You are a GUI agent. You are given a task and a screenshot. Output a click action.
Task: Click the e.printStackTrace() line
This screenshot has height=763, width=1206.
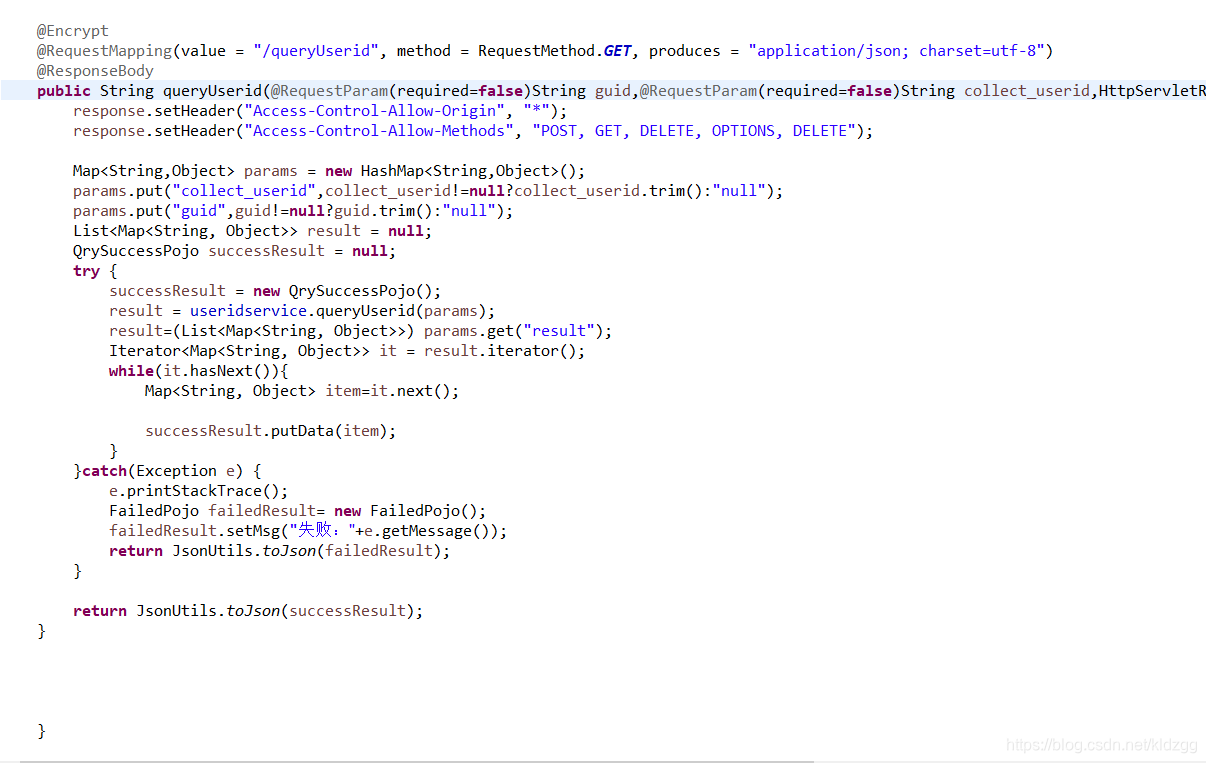coord(198,491)
